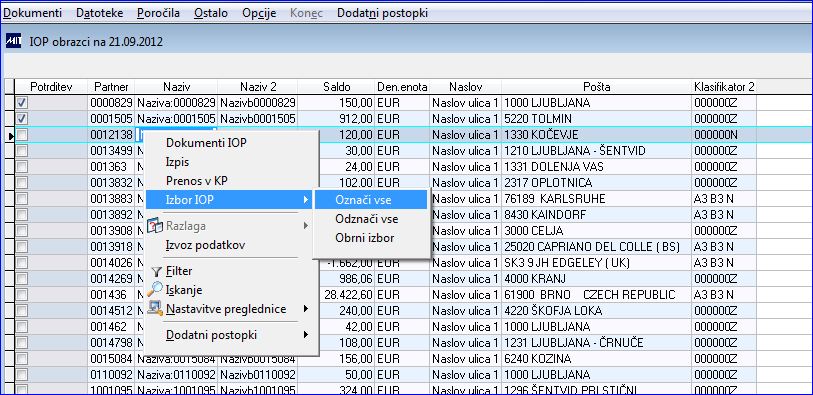Open the Opcije menu

[x=259, y=13]
